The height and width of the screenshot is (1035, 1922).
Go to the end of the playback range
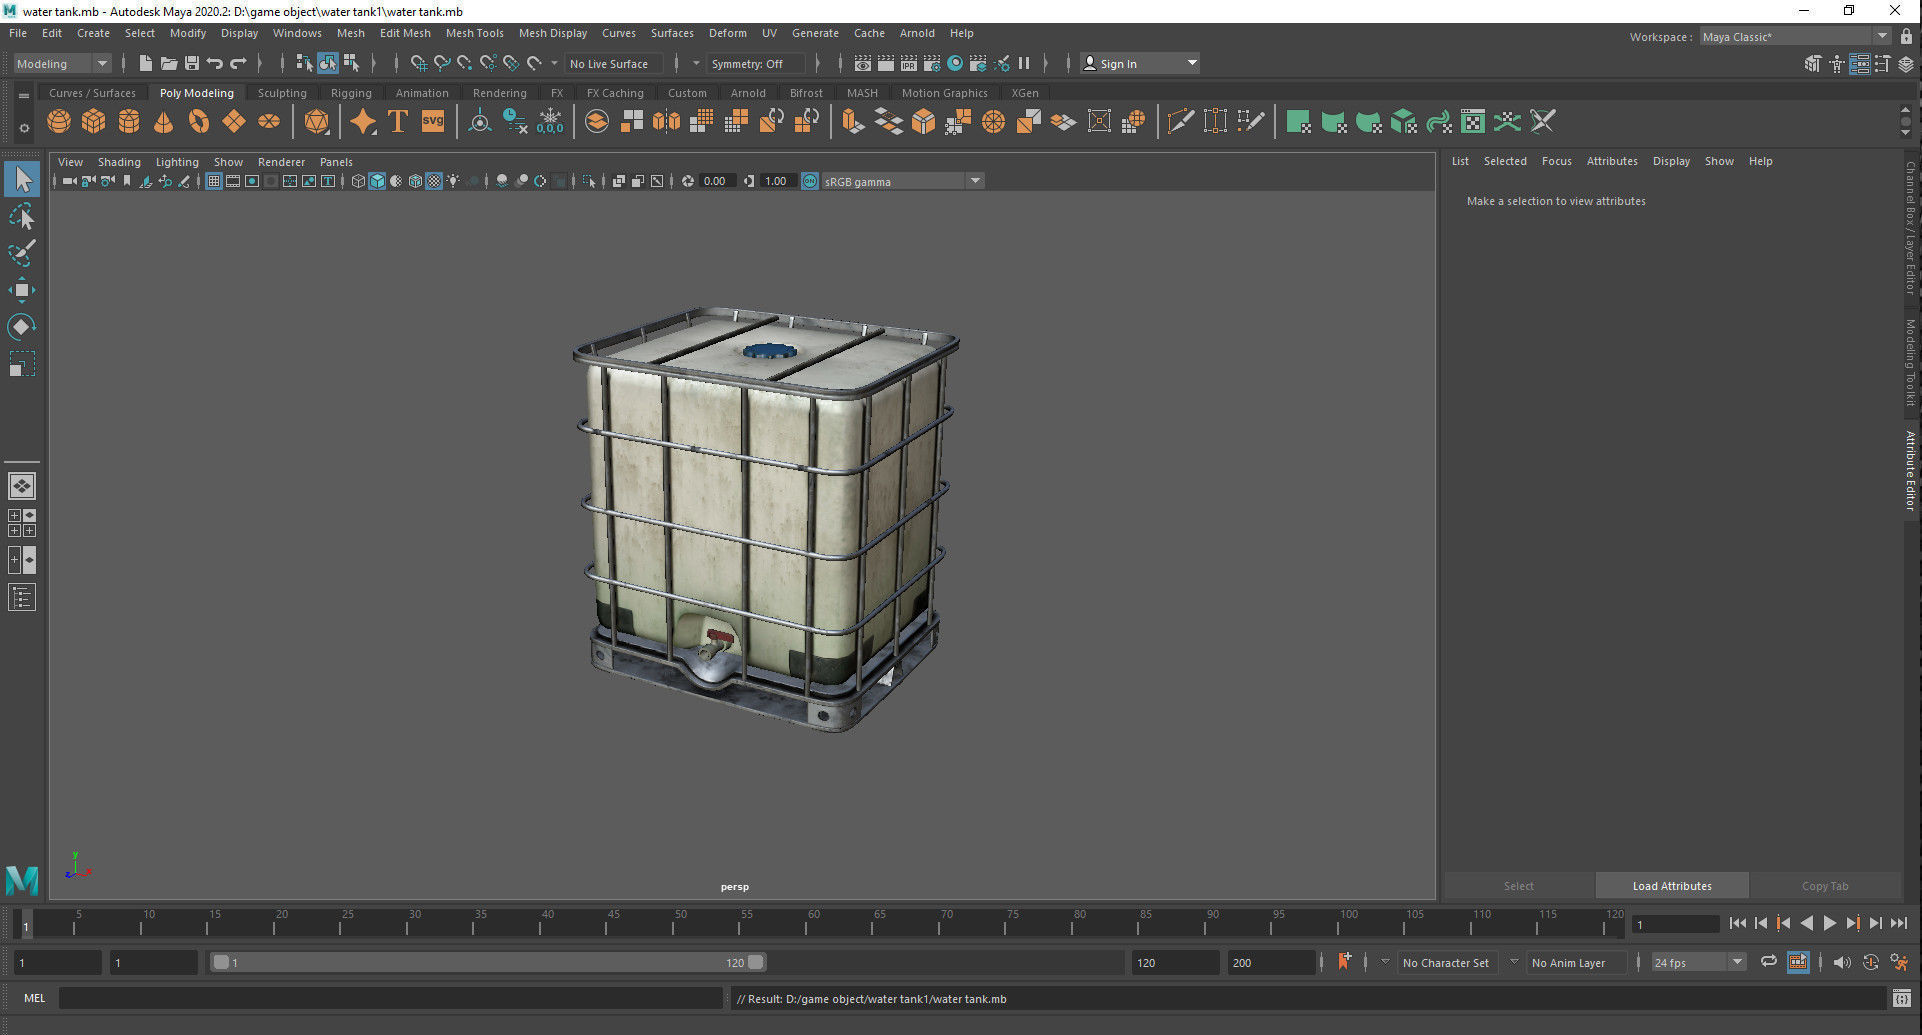1899,923
